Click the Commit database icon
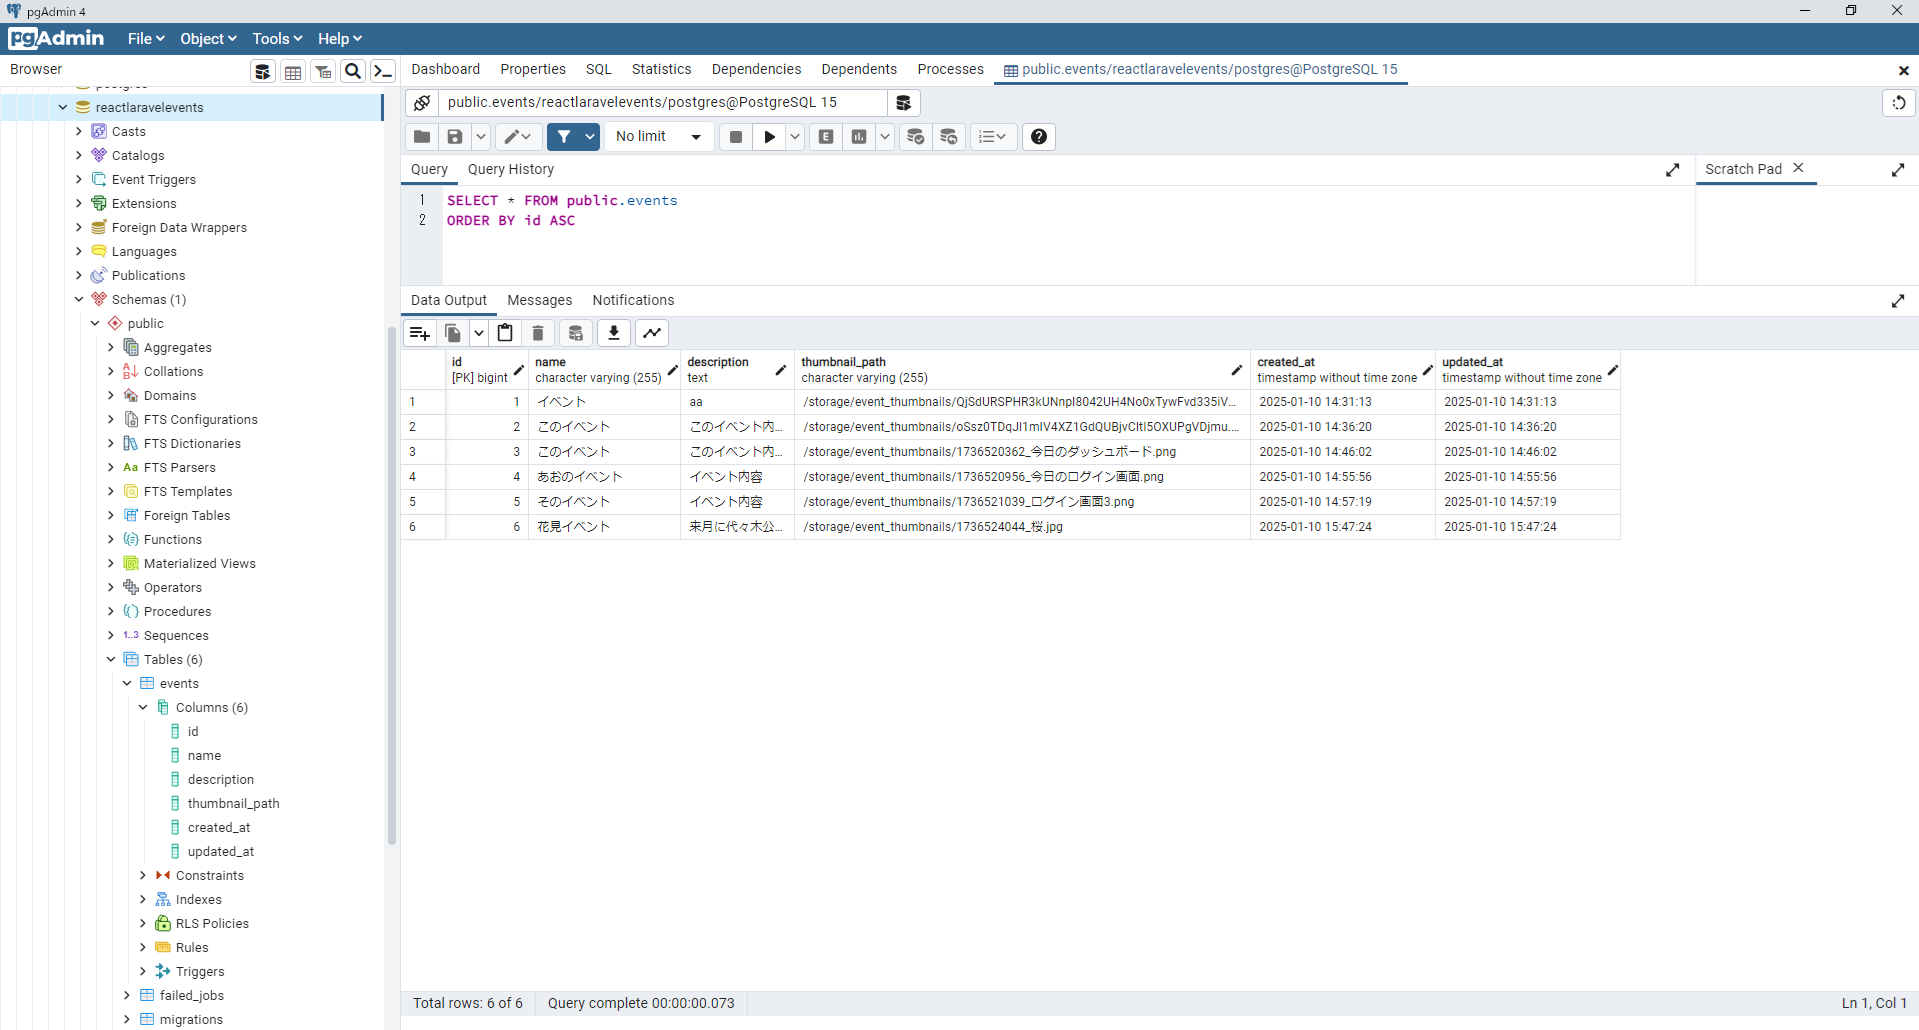The image size is (1919, 1030). pos(916,137)
